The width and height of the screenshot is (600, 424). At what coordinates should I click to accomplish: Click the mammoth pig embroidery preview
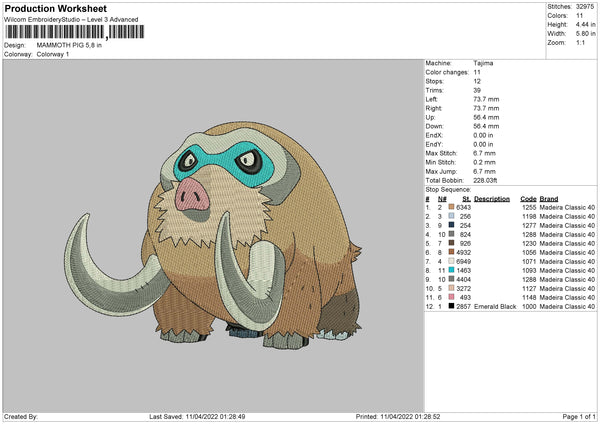click(x=213, y=235)
